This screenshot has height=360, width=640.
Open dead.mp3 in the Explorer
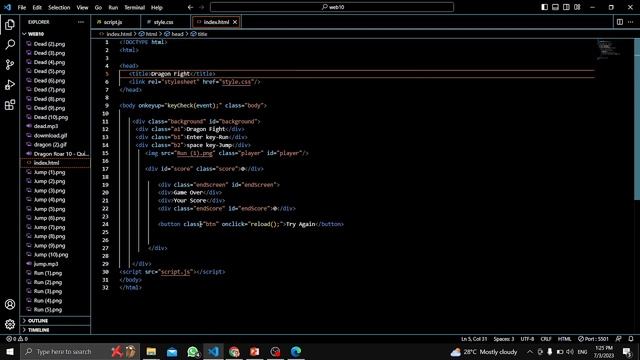pos(55,126)
